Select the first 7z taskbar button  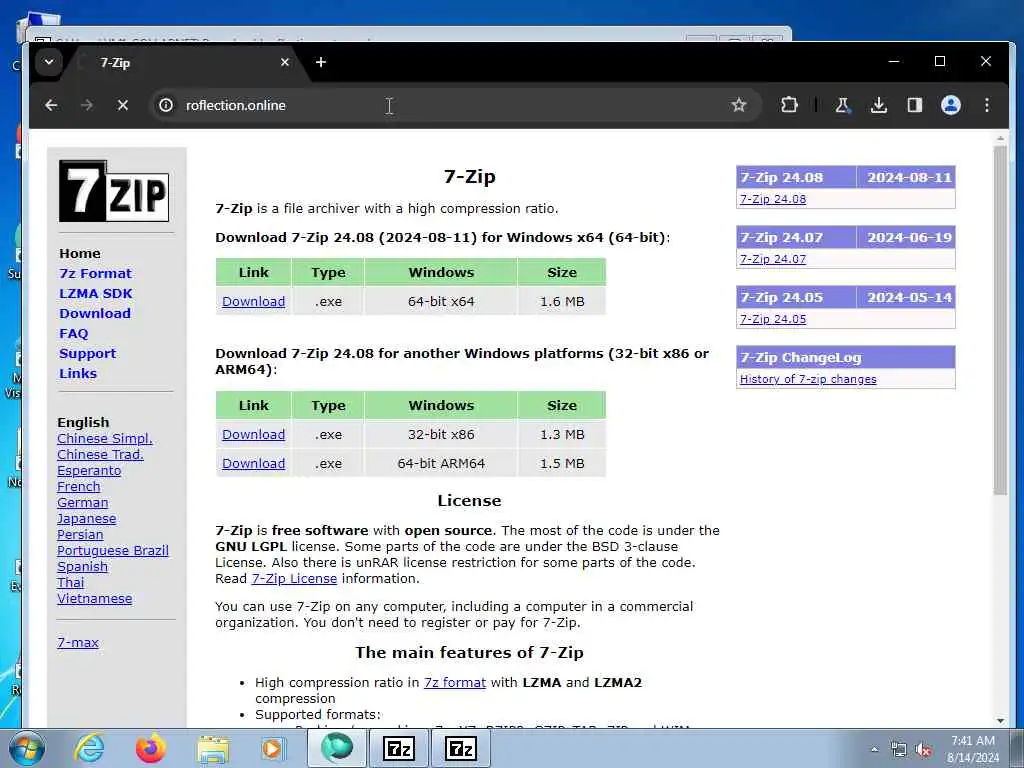[x=399, y=748]
